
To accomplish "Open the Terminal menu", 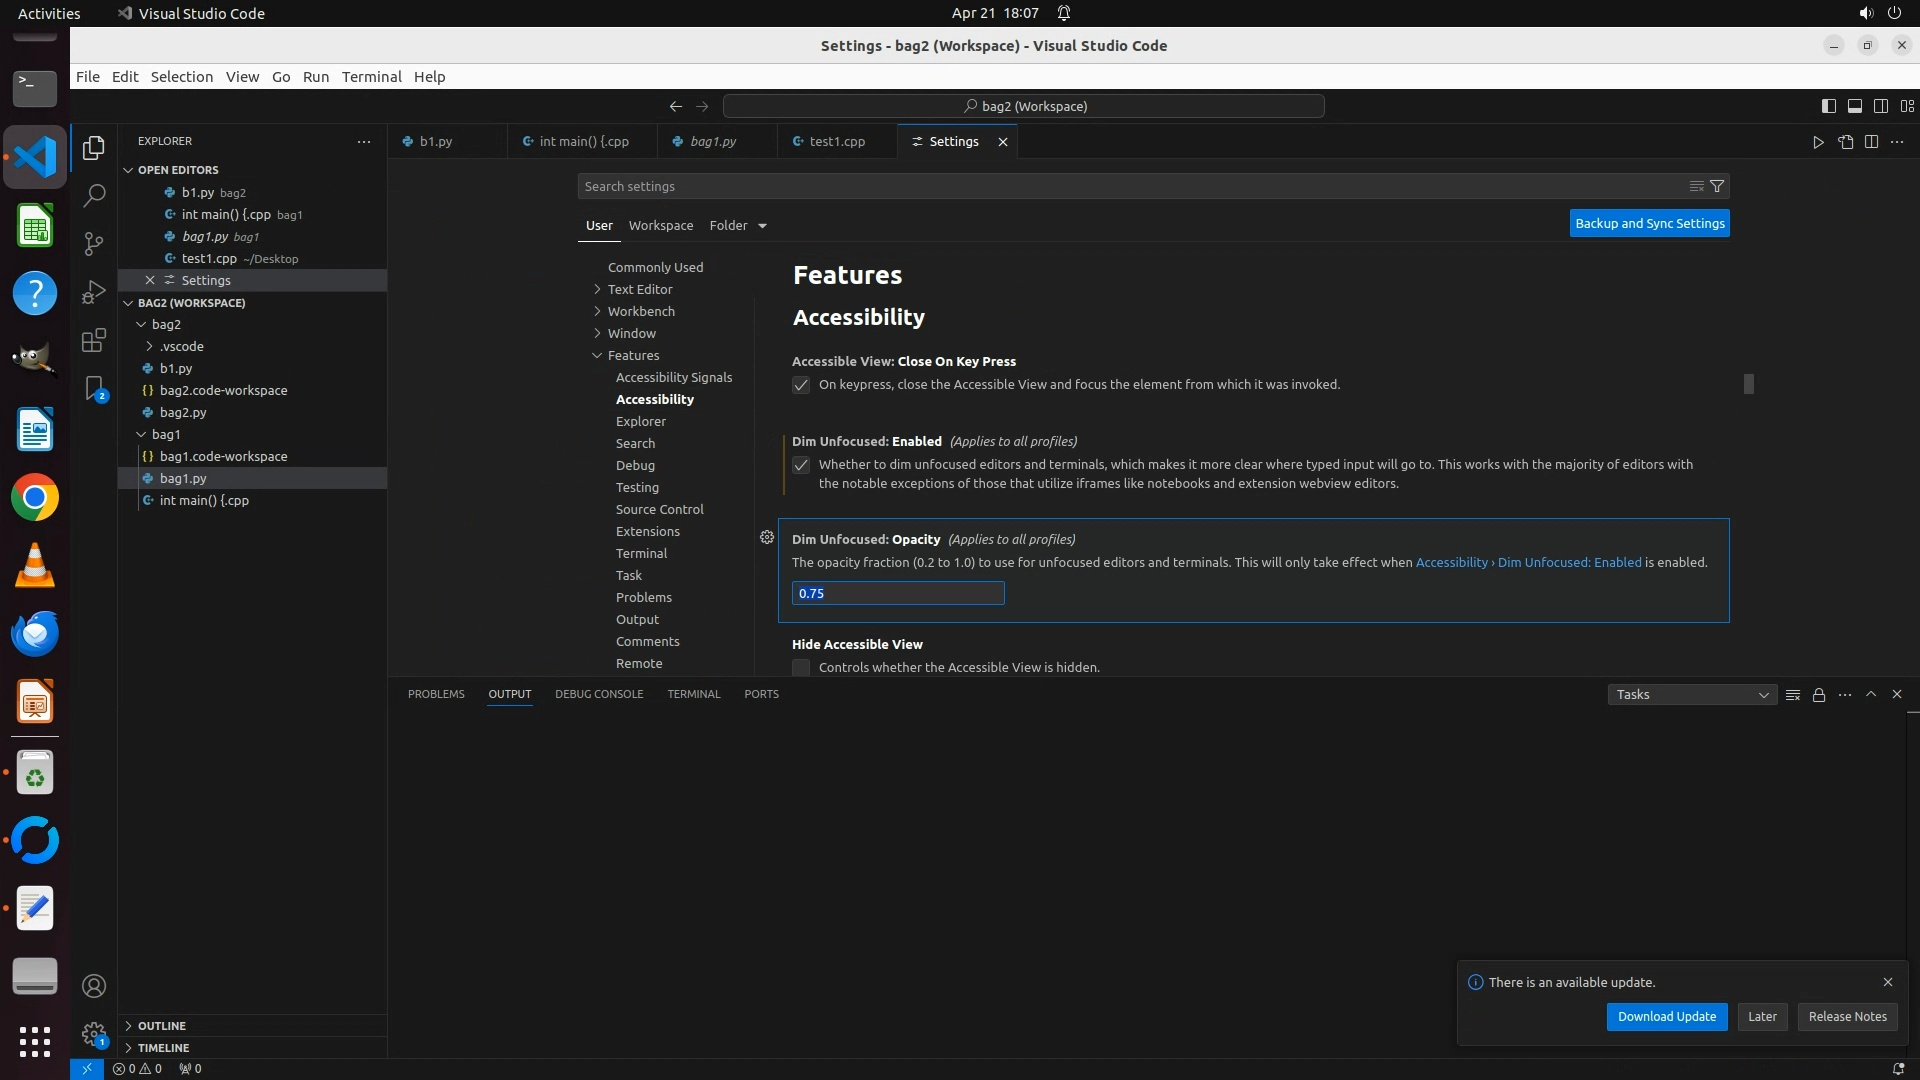I will (371, 77).
